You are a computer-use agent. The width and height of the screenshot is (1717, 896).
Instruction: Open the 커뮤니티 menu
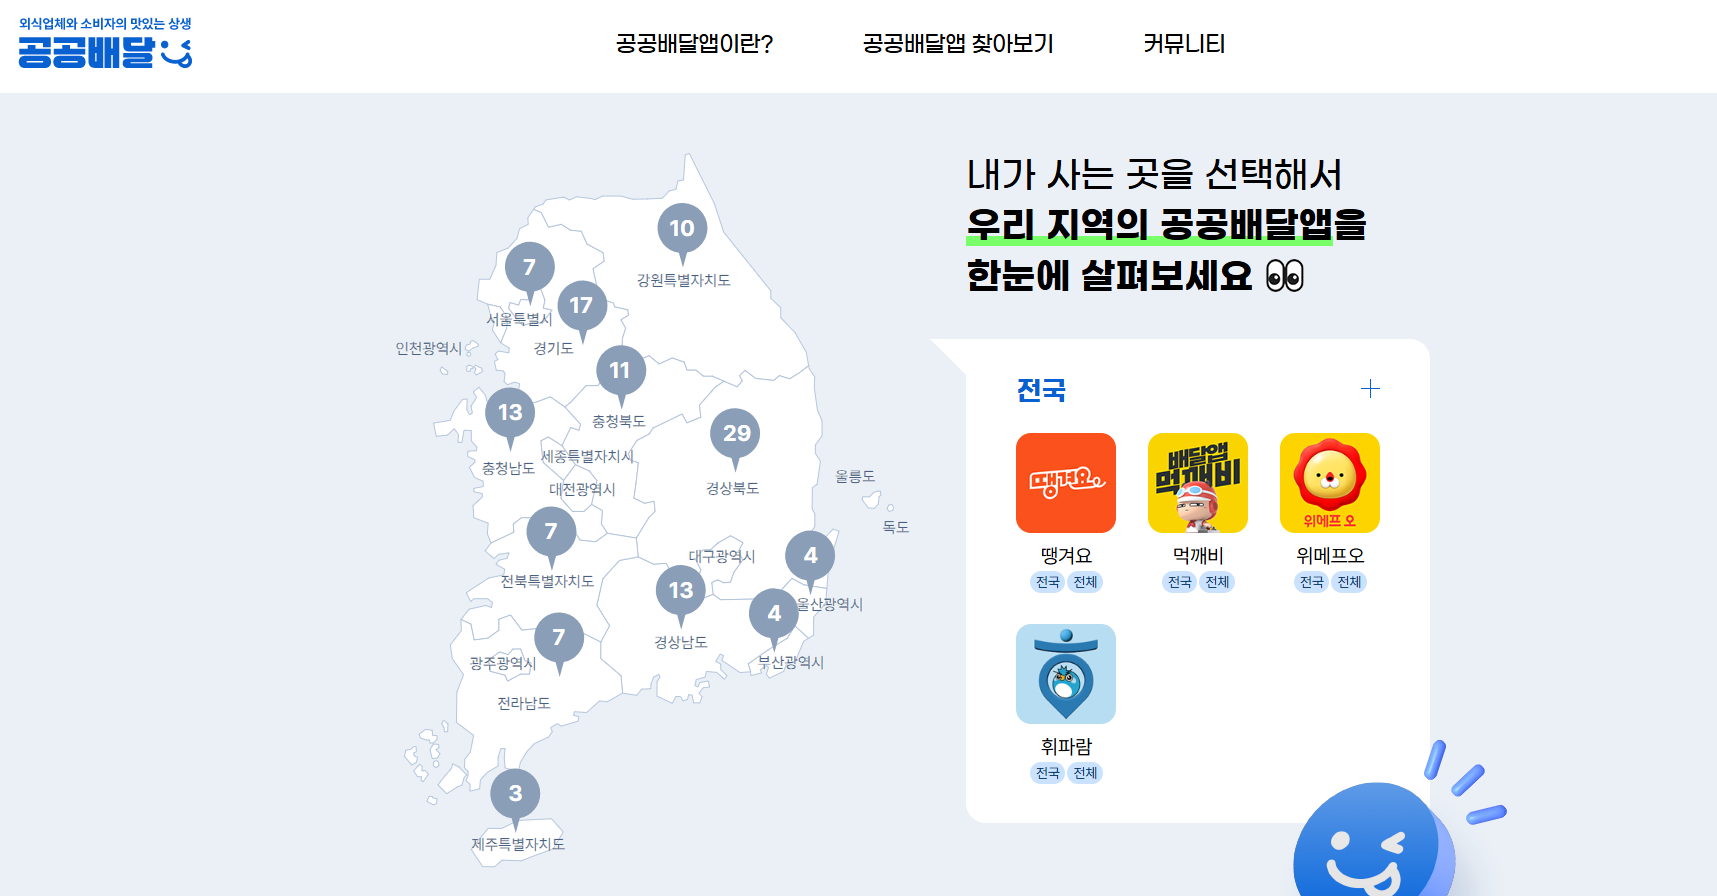(x=1184, y=44)
